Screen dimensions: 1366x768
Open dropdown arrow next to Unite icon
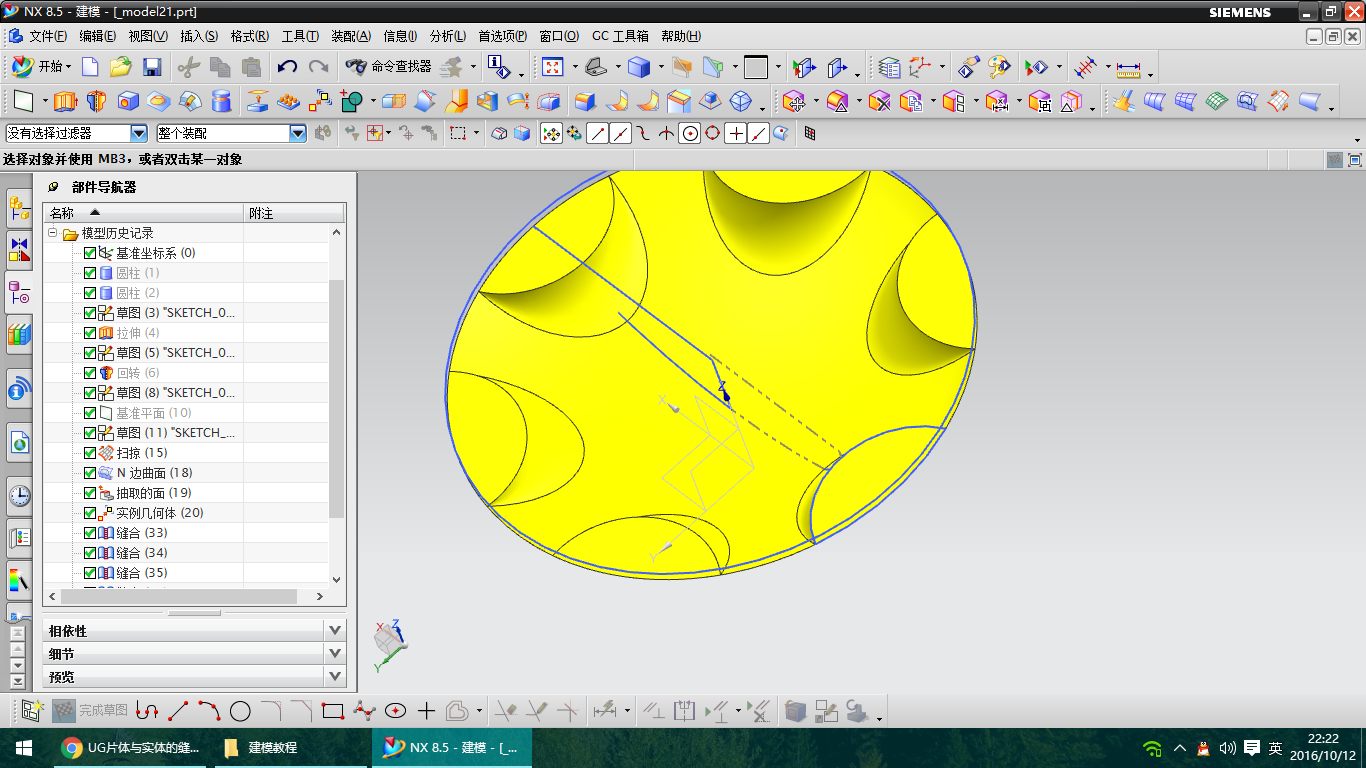pyautogui.click(x=373, y=102)
